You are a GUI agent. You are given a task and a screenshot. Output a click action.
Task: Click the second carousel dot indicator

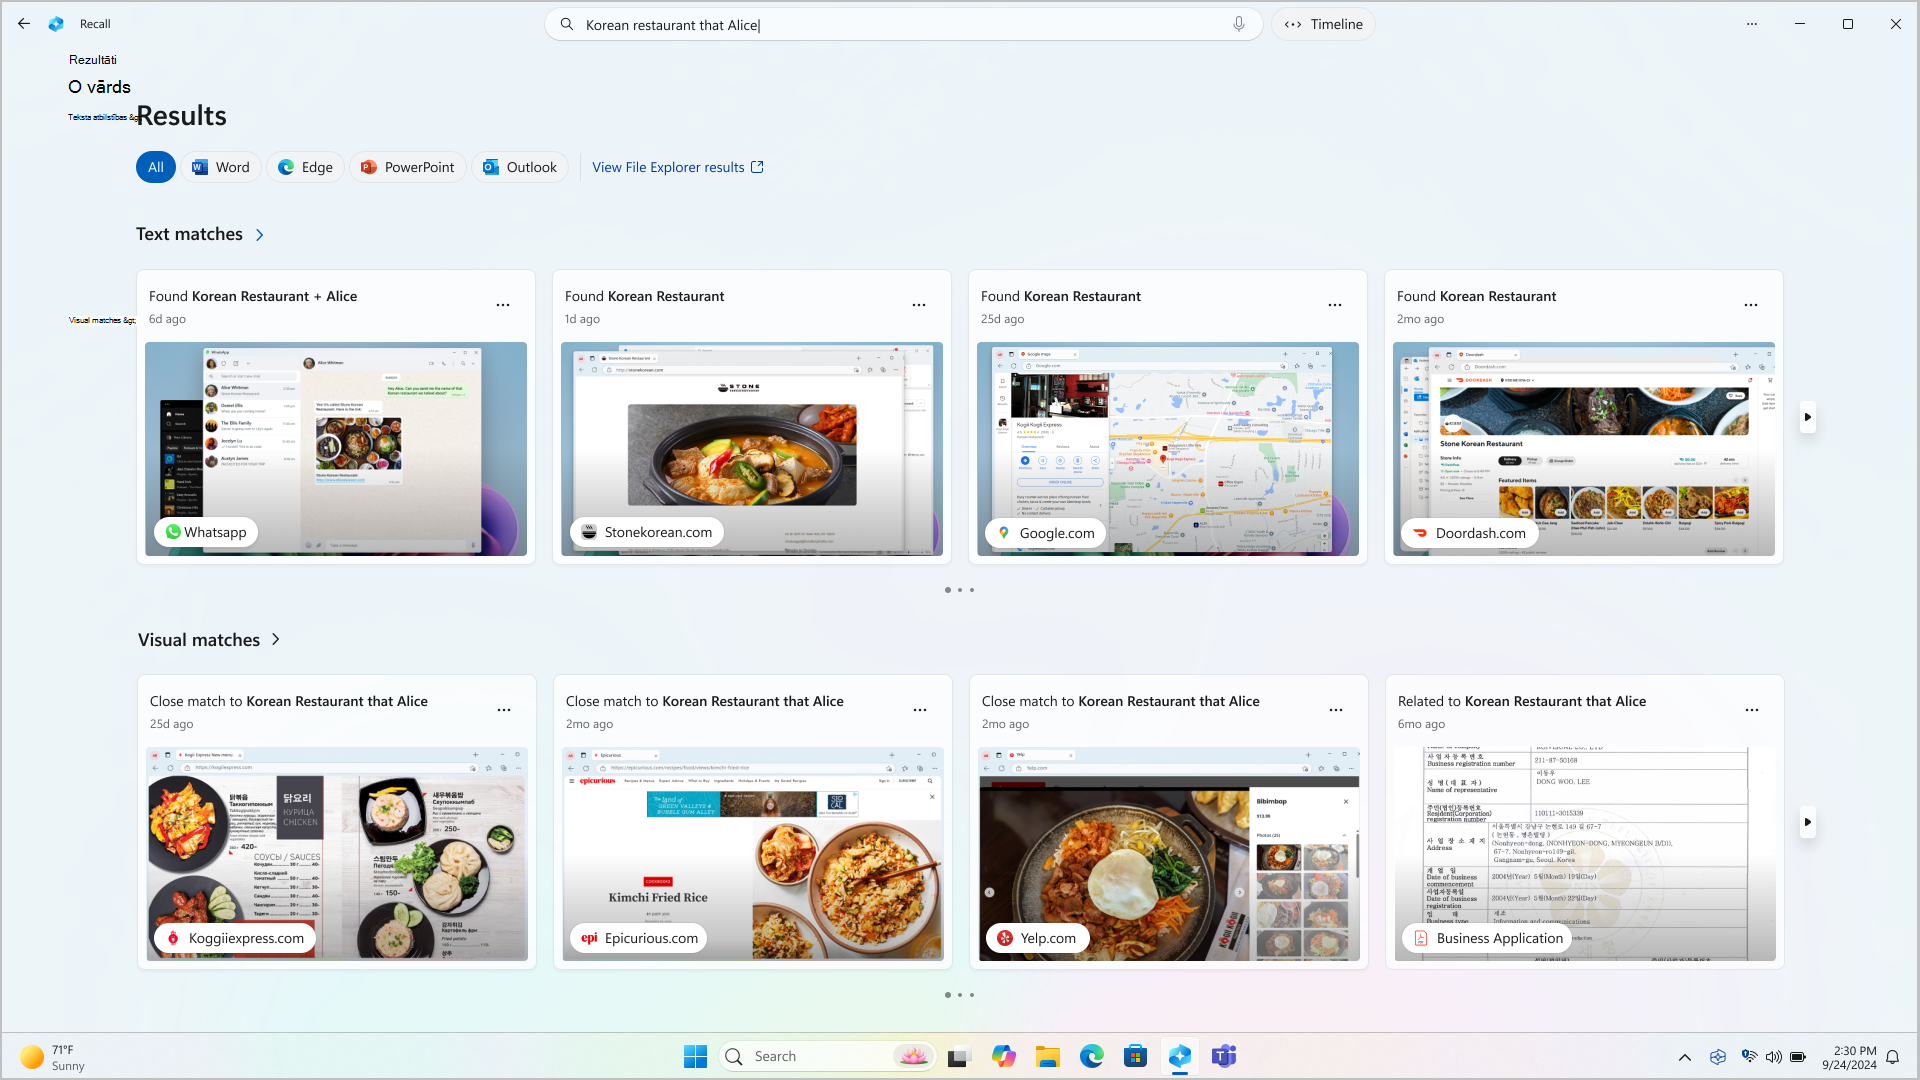click(x=960, y=589)
